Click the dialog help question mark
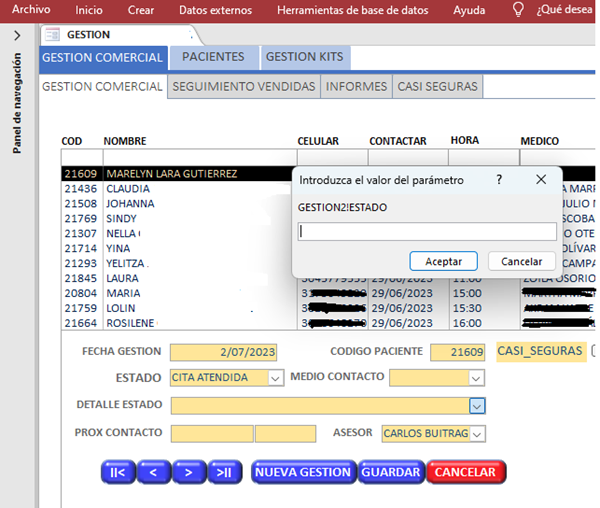Image resolution: width=600 pixels, height=508 pixels. click(x=499, y=179)
